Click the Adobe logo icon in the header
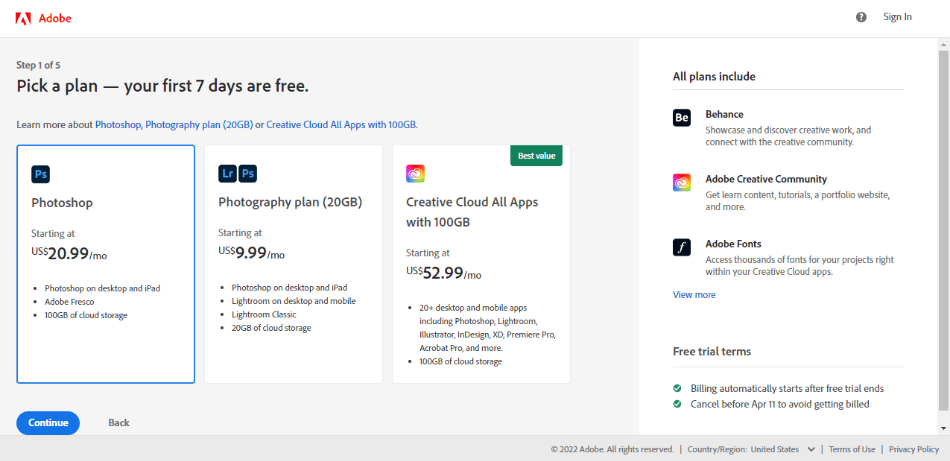 (23, 18)
